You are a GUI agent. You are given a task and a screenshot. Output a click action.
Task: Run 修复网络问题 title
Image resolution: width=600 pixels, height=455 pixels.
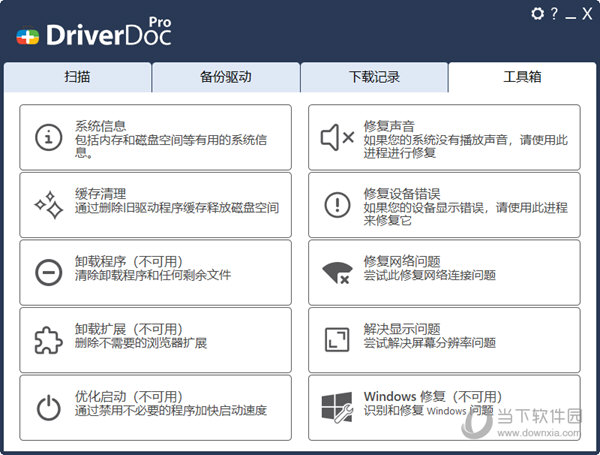pos(402,261)
